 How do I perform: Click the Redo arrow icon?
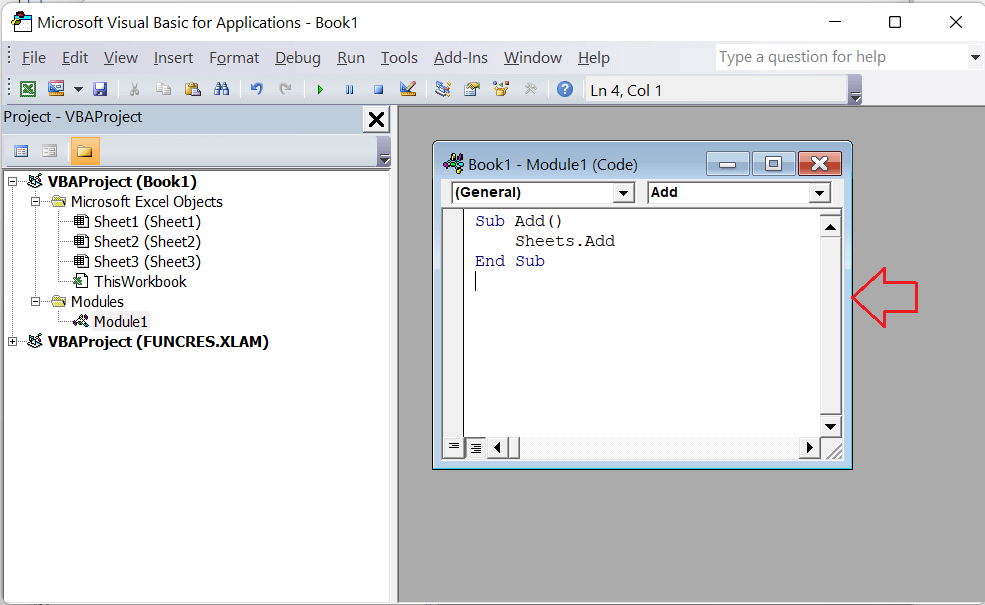[x=285, y=89]
